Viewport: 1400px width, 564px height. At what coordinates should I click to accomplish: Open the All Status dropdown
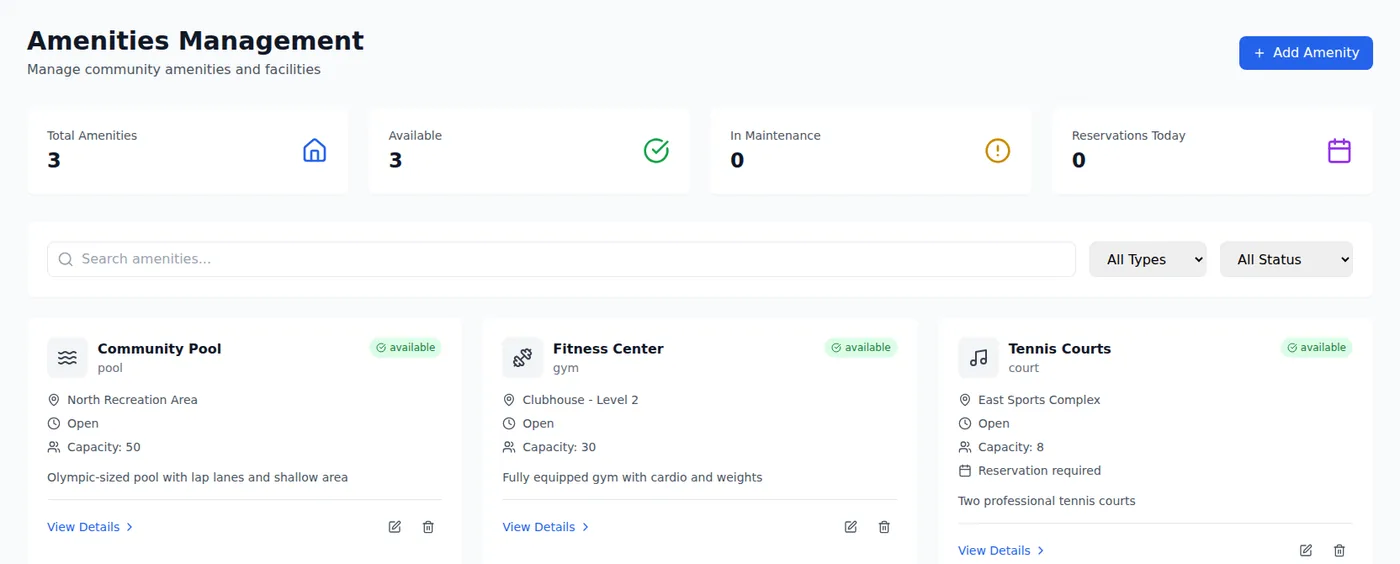pos(1286,259)
